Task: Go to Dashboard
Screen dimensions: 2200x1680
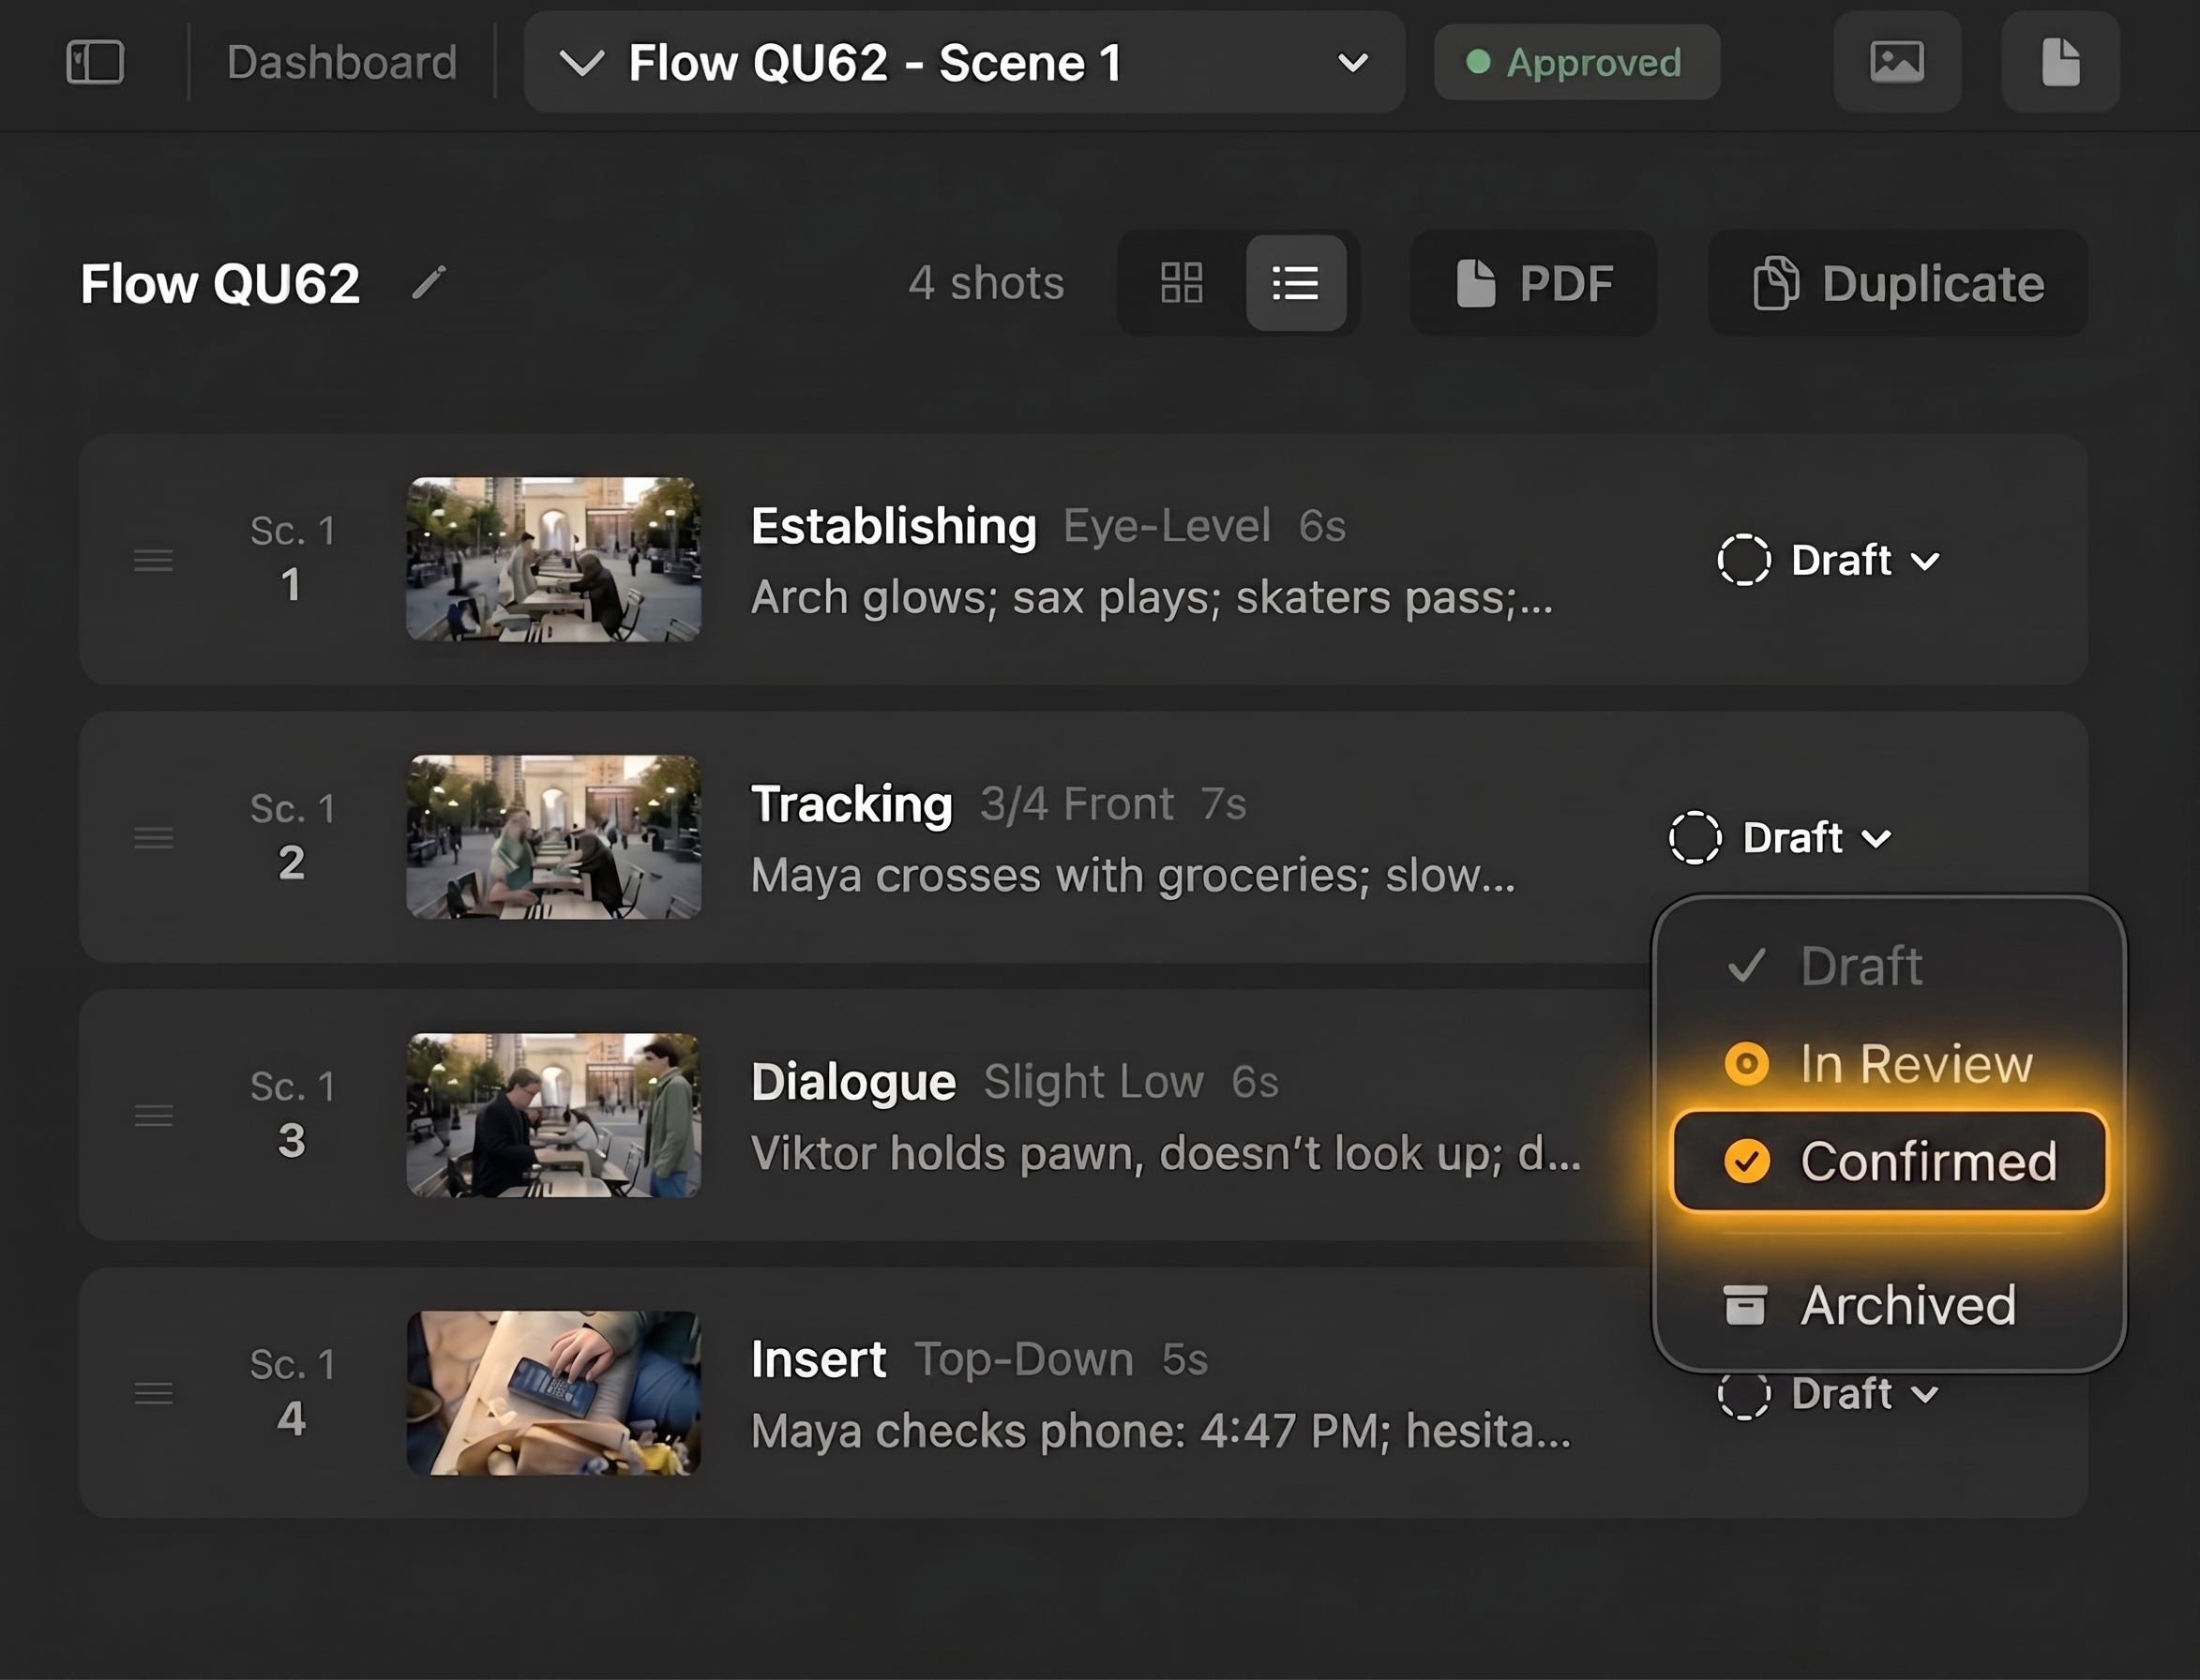Action: tap(341, 62)
